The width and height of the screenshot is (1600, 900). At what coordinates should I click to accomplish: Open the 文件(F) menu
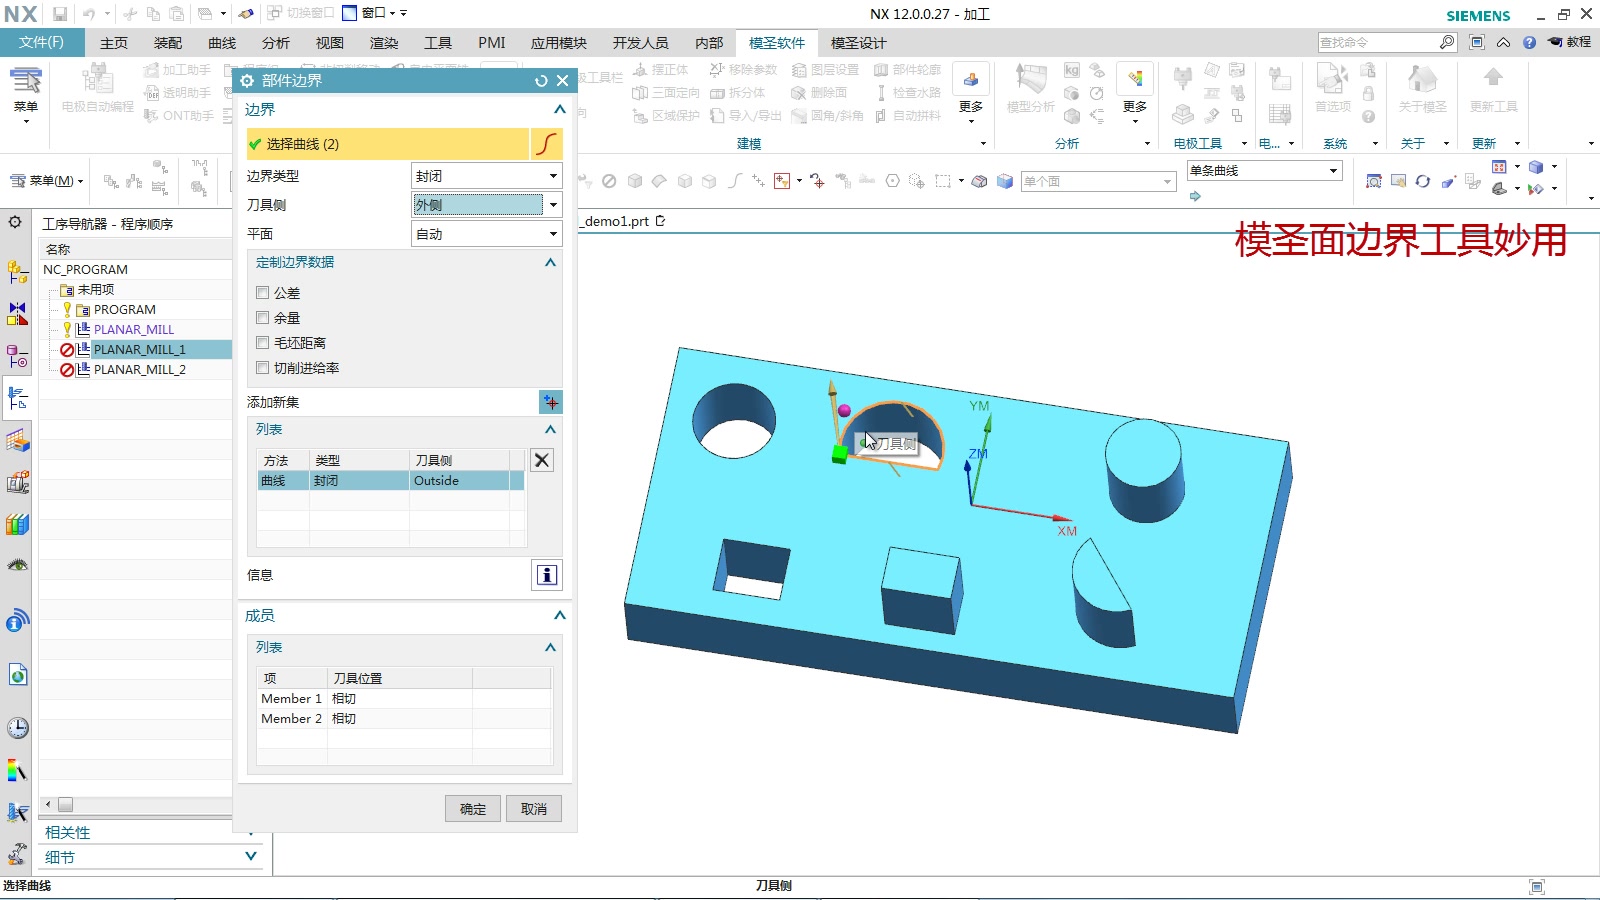(41, 42)
